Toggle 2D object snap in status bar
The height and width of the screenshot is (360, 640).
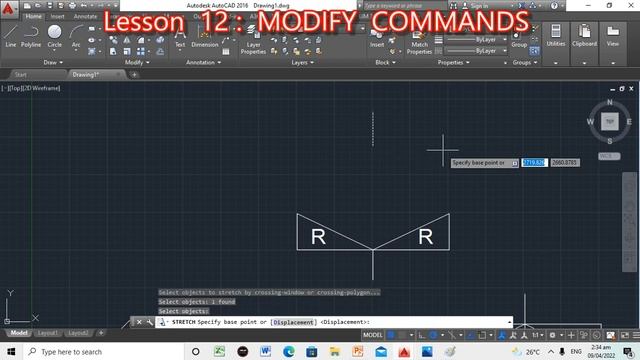(x=482, y=335)
